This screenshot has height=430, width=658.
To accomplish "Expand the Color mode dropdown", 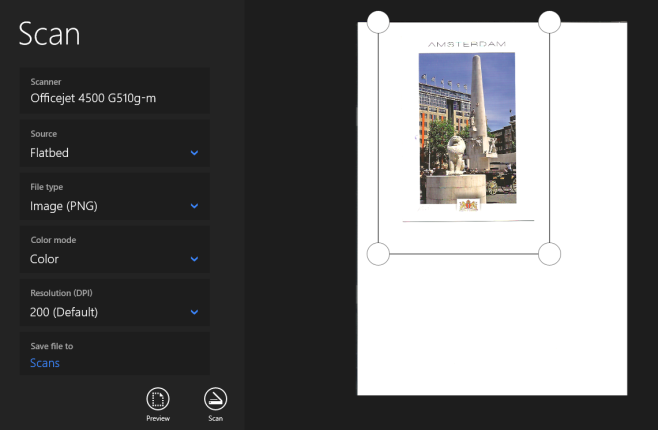I will click(114, 250).
